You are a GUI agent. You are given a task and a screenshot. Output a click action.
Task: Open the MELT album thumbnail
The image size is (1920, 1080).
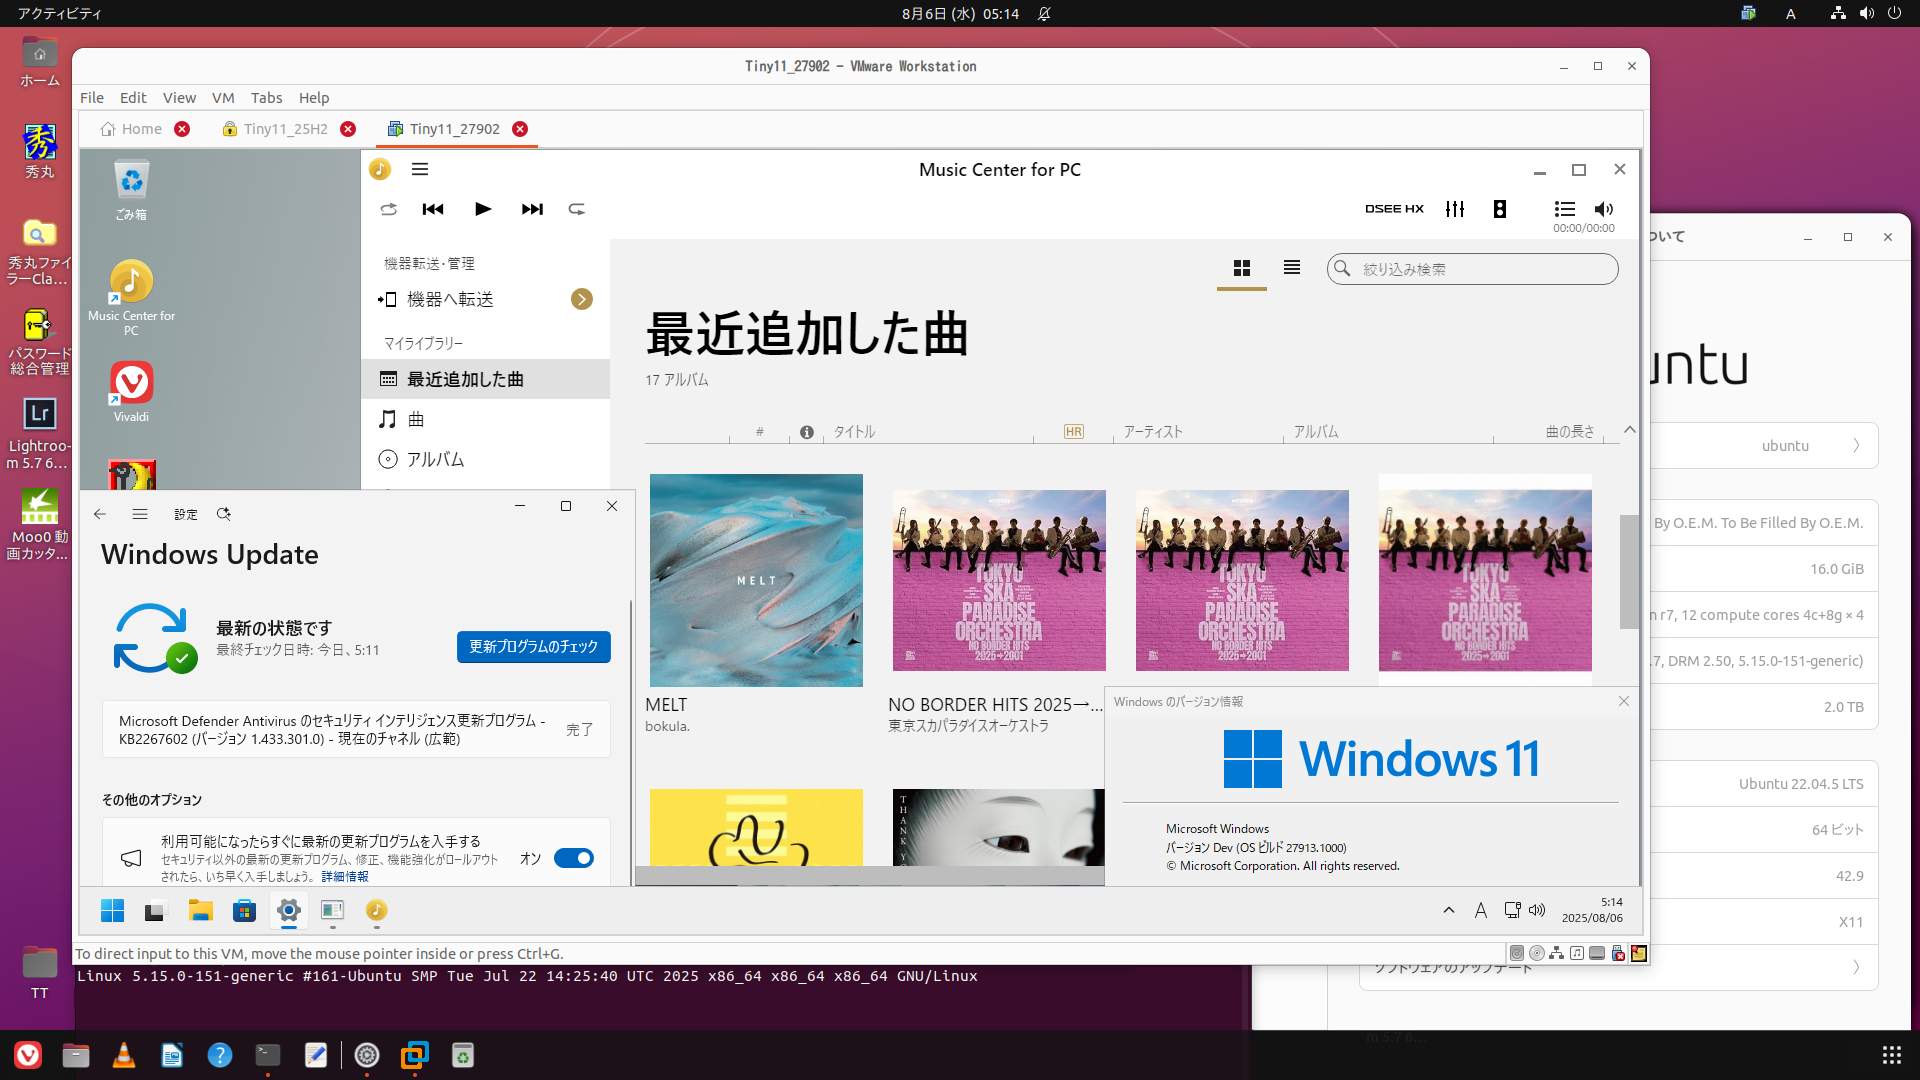tap(756, 580)
